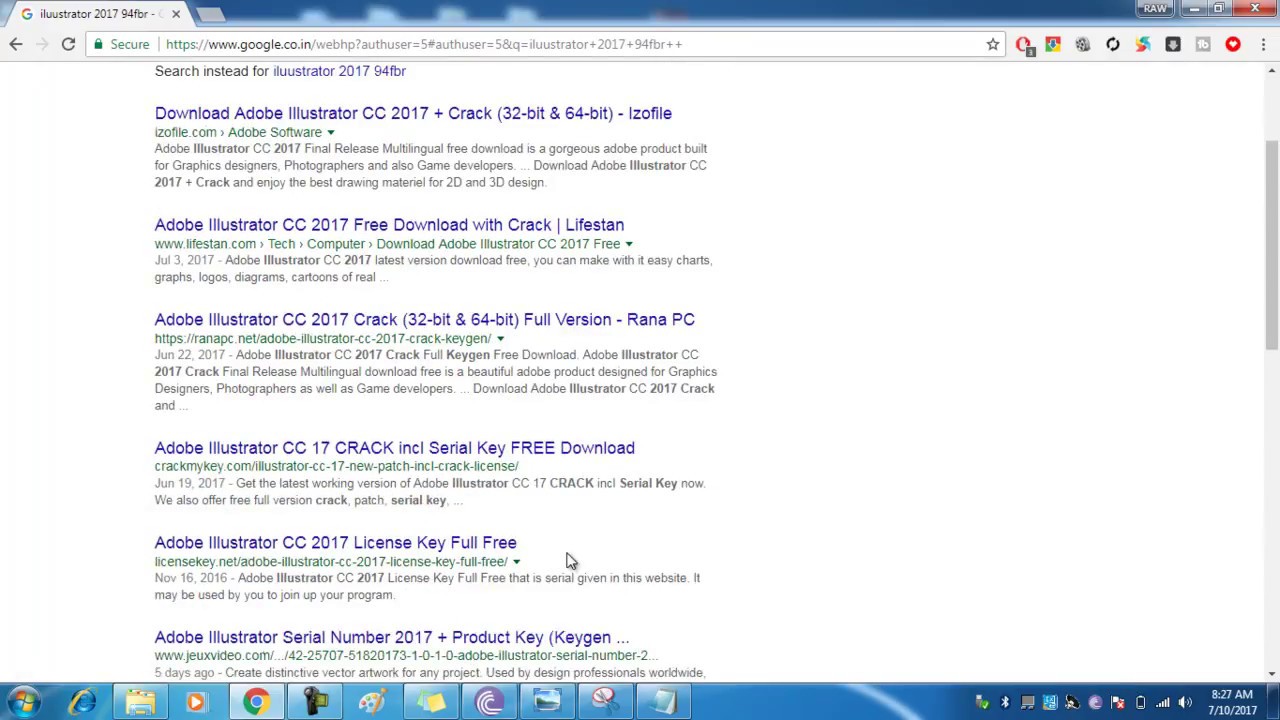Open the Windows Start menu
The height and width of the screenshot is (720, 1280).
(24, 702)
